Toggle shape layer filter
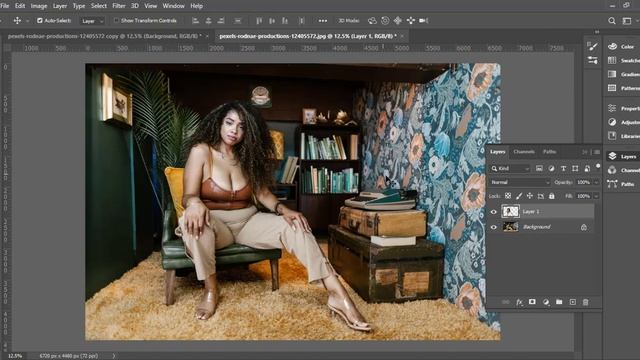 coord(575,168)
